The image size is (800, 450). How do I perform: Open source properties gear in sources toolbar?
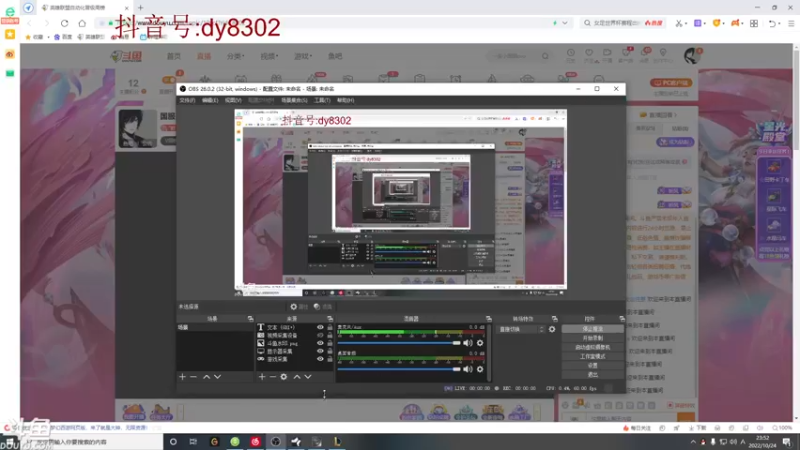[x=284, y=377]
